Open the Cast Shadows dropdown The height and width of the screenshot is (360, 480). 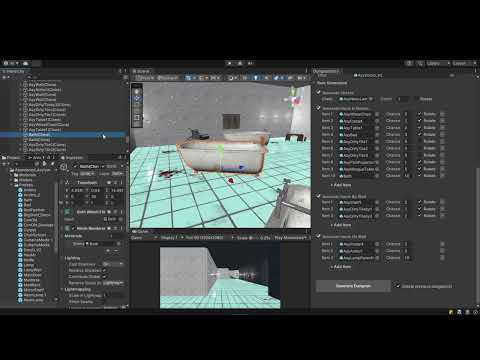[x=113, y=264]
